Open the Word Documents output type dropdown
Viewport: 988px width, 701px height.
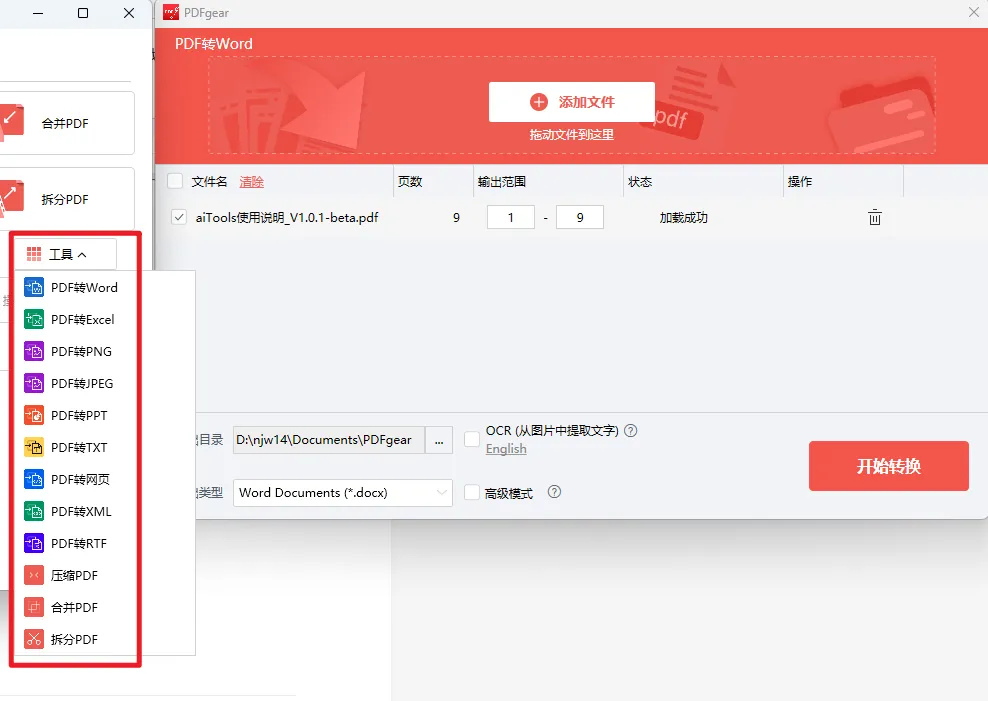pos(343,493)
